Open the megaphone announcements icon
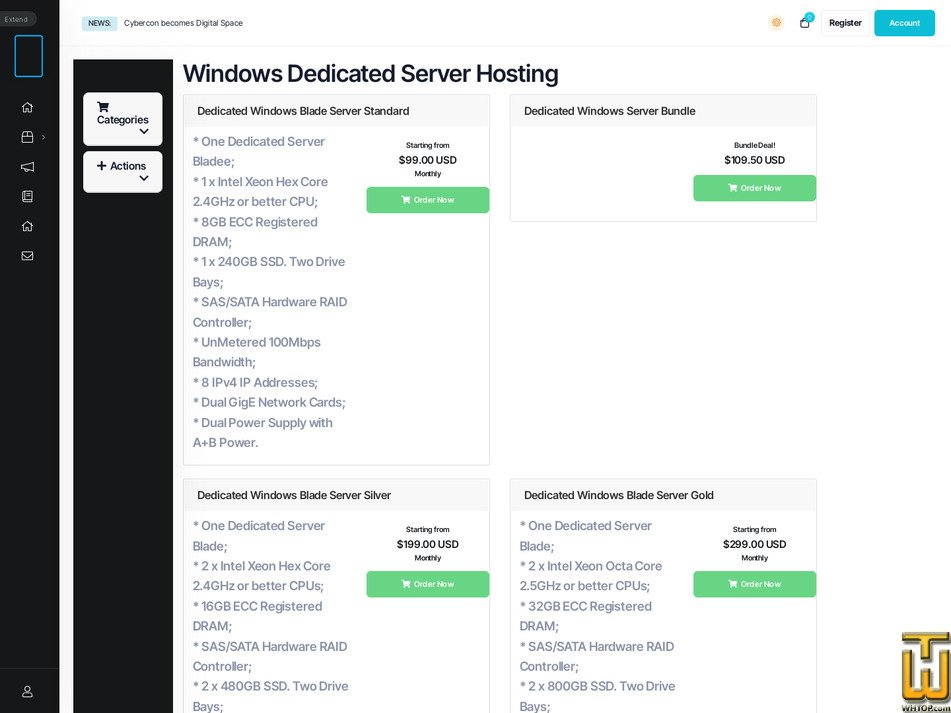Viewport: 951px width, 713px height. (x=27, y=167)
